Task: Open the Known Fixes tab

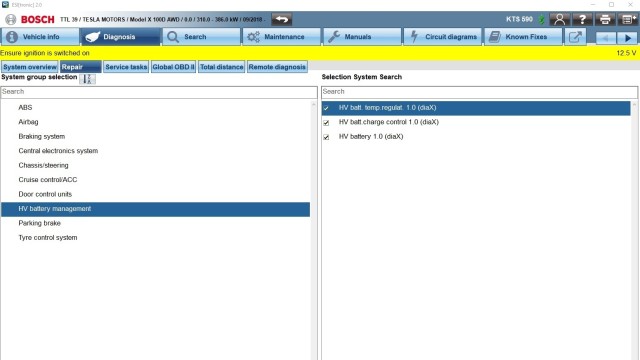Action: click(x=523, y=37)
